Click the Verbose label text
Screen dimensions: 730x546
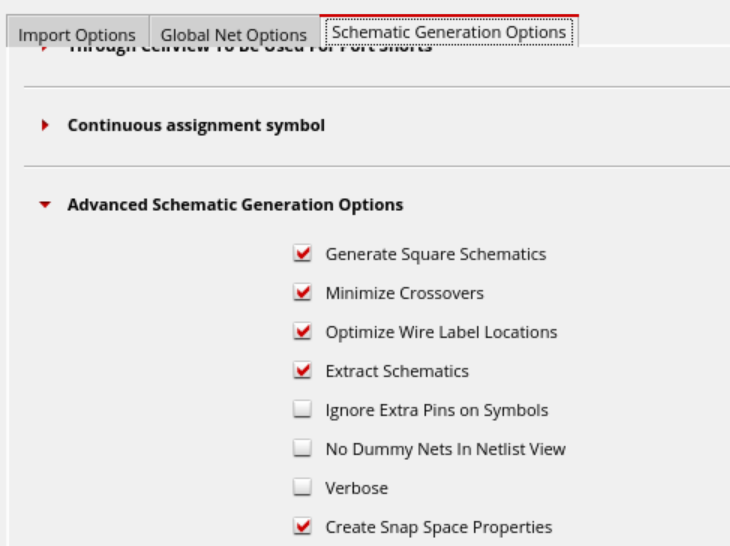tap(357, 488)
